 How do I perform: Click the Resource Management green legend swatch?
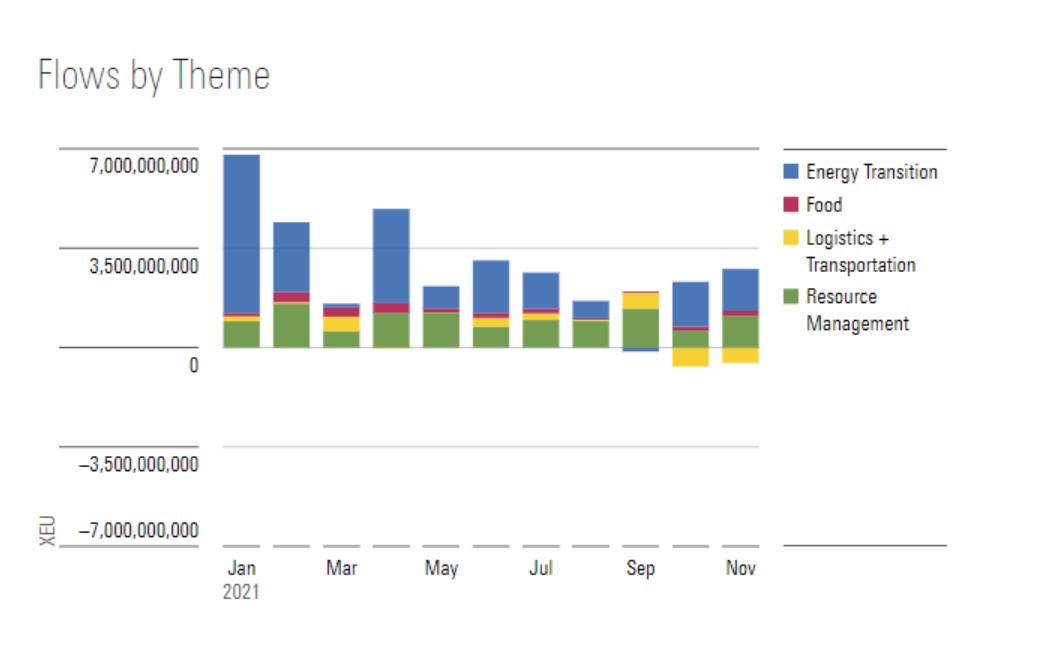(x=792, y=297)
